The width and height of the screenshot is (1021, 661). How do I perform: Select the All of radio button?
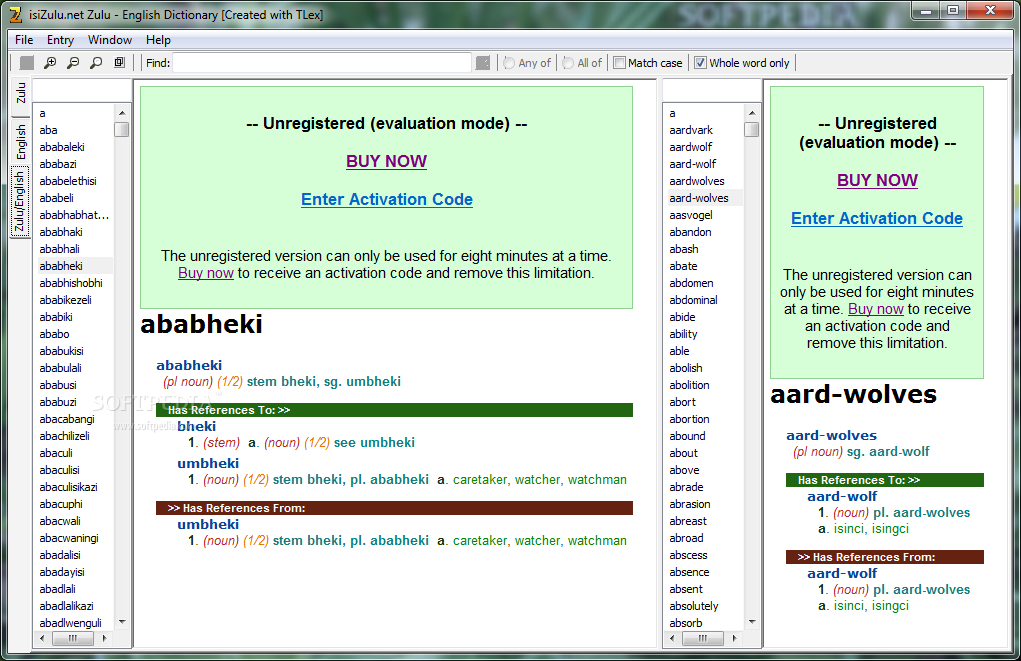click(568, 63)
